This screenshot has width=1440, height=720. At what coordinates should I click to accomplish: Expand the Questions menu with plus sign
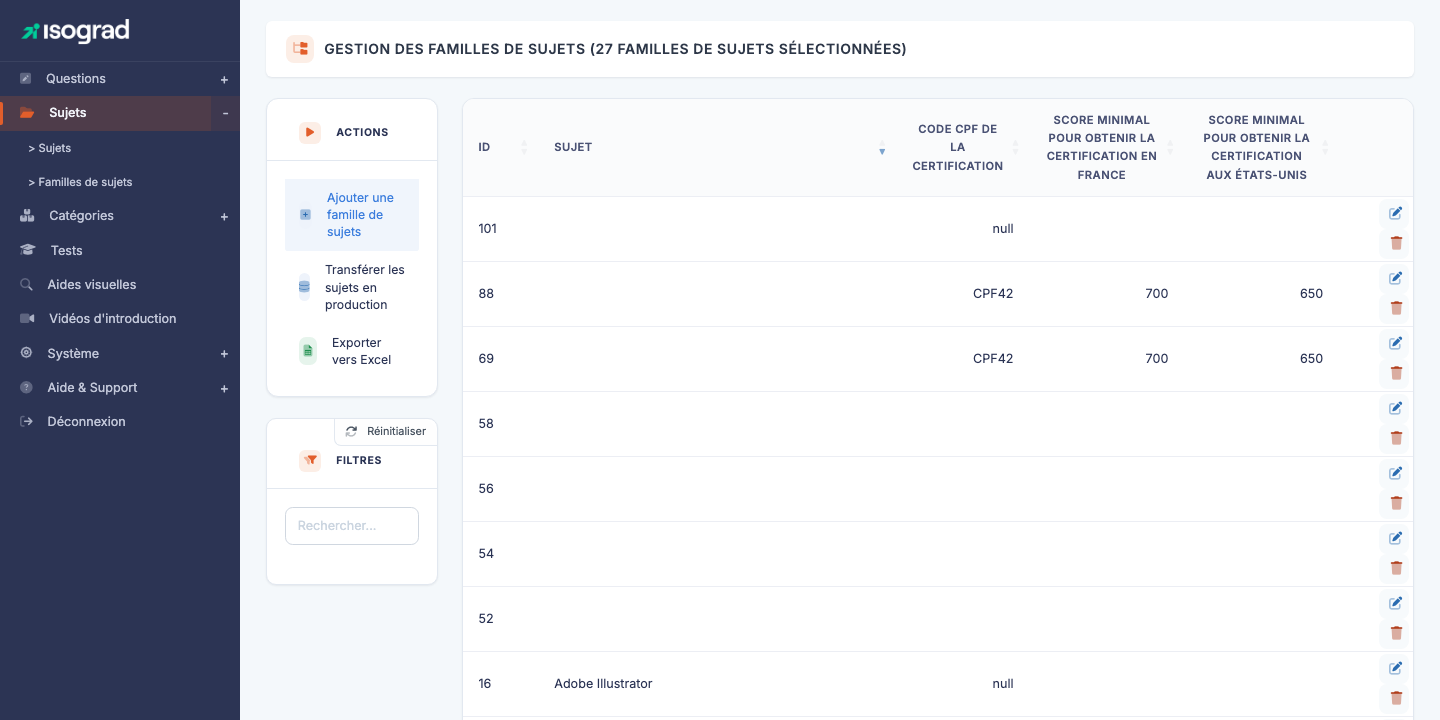[224, 79]
